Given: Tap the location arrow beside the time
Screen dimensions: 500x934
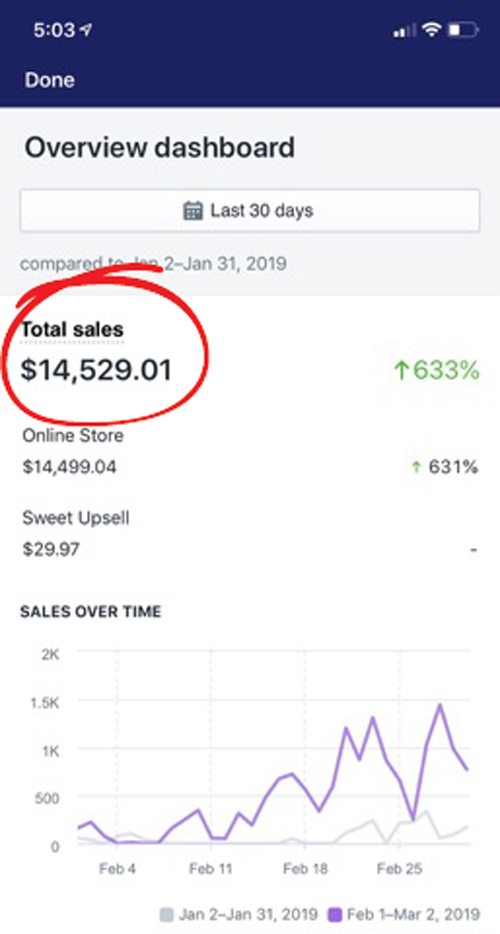Looking at the screenshot, I should (86, 30).
